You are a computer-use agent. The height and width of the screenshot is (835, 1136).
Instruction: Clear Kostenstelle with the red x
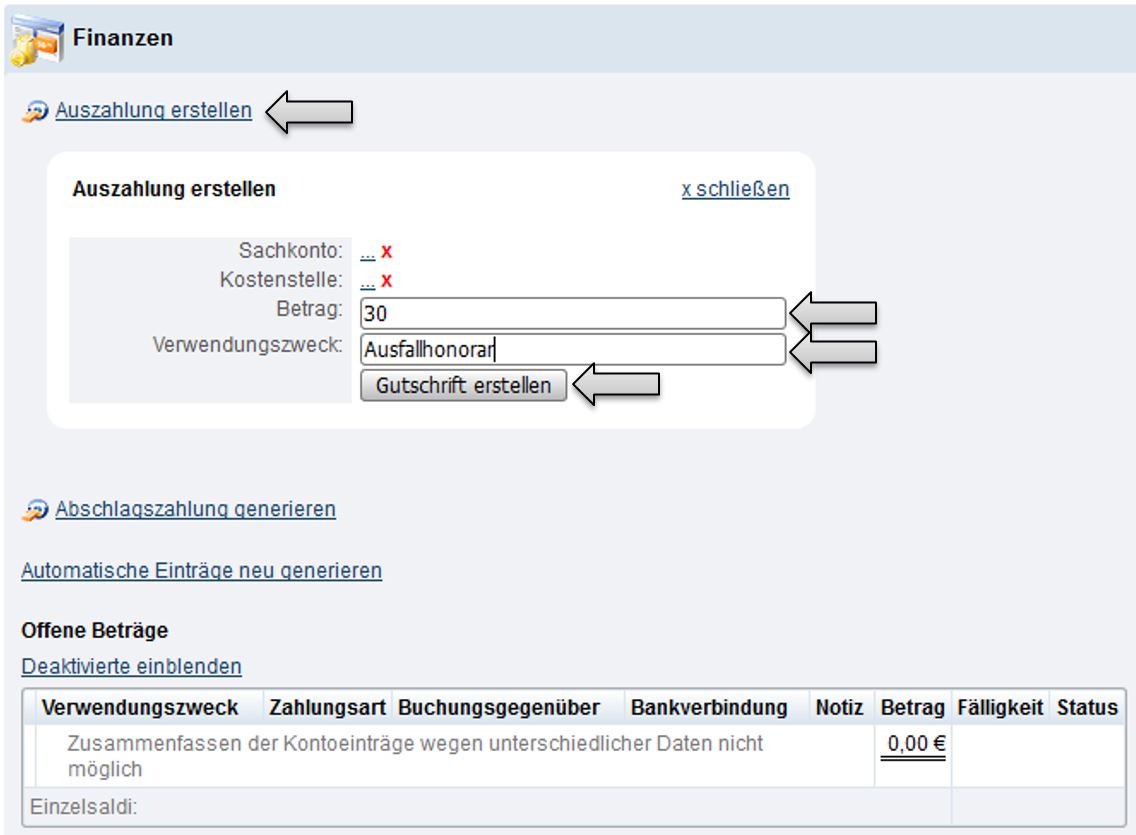[x=386, y=282]
